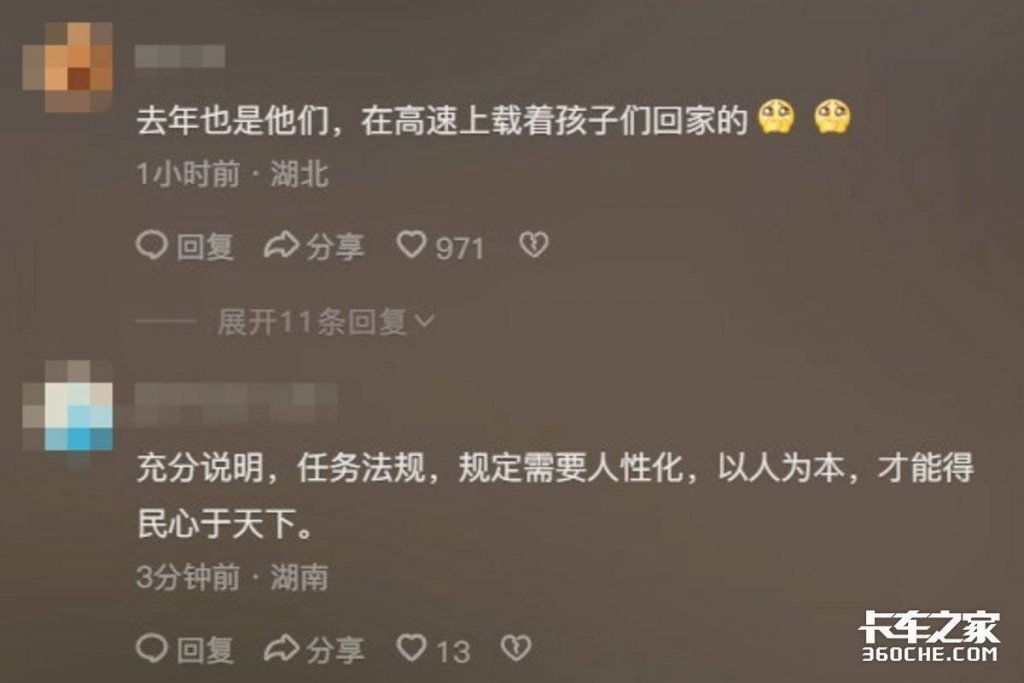Viewport: 1024px width, 683px height.
Task: Open first commenter's pixelated avatar
Action: (68, 67)
